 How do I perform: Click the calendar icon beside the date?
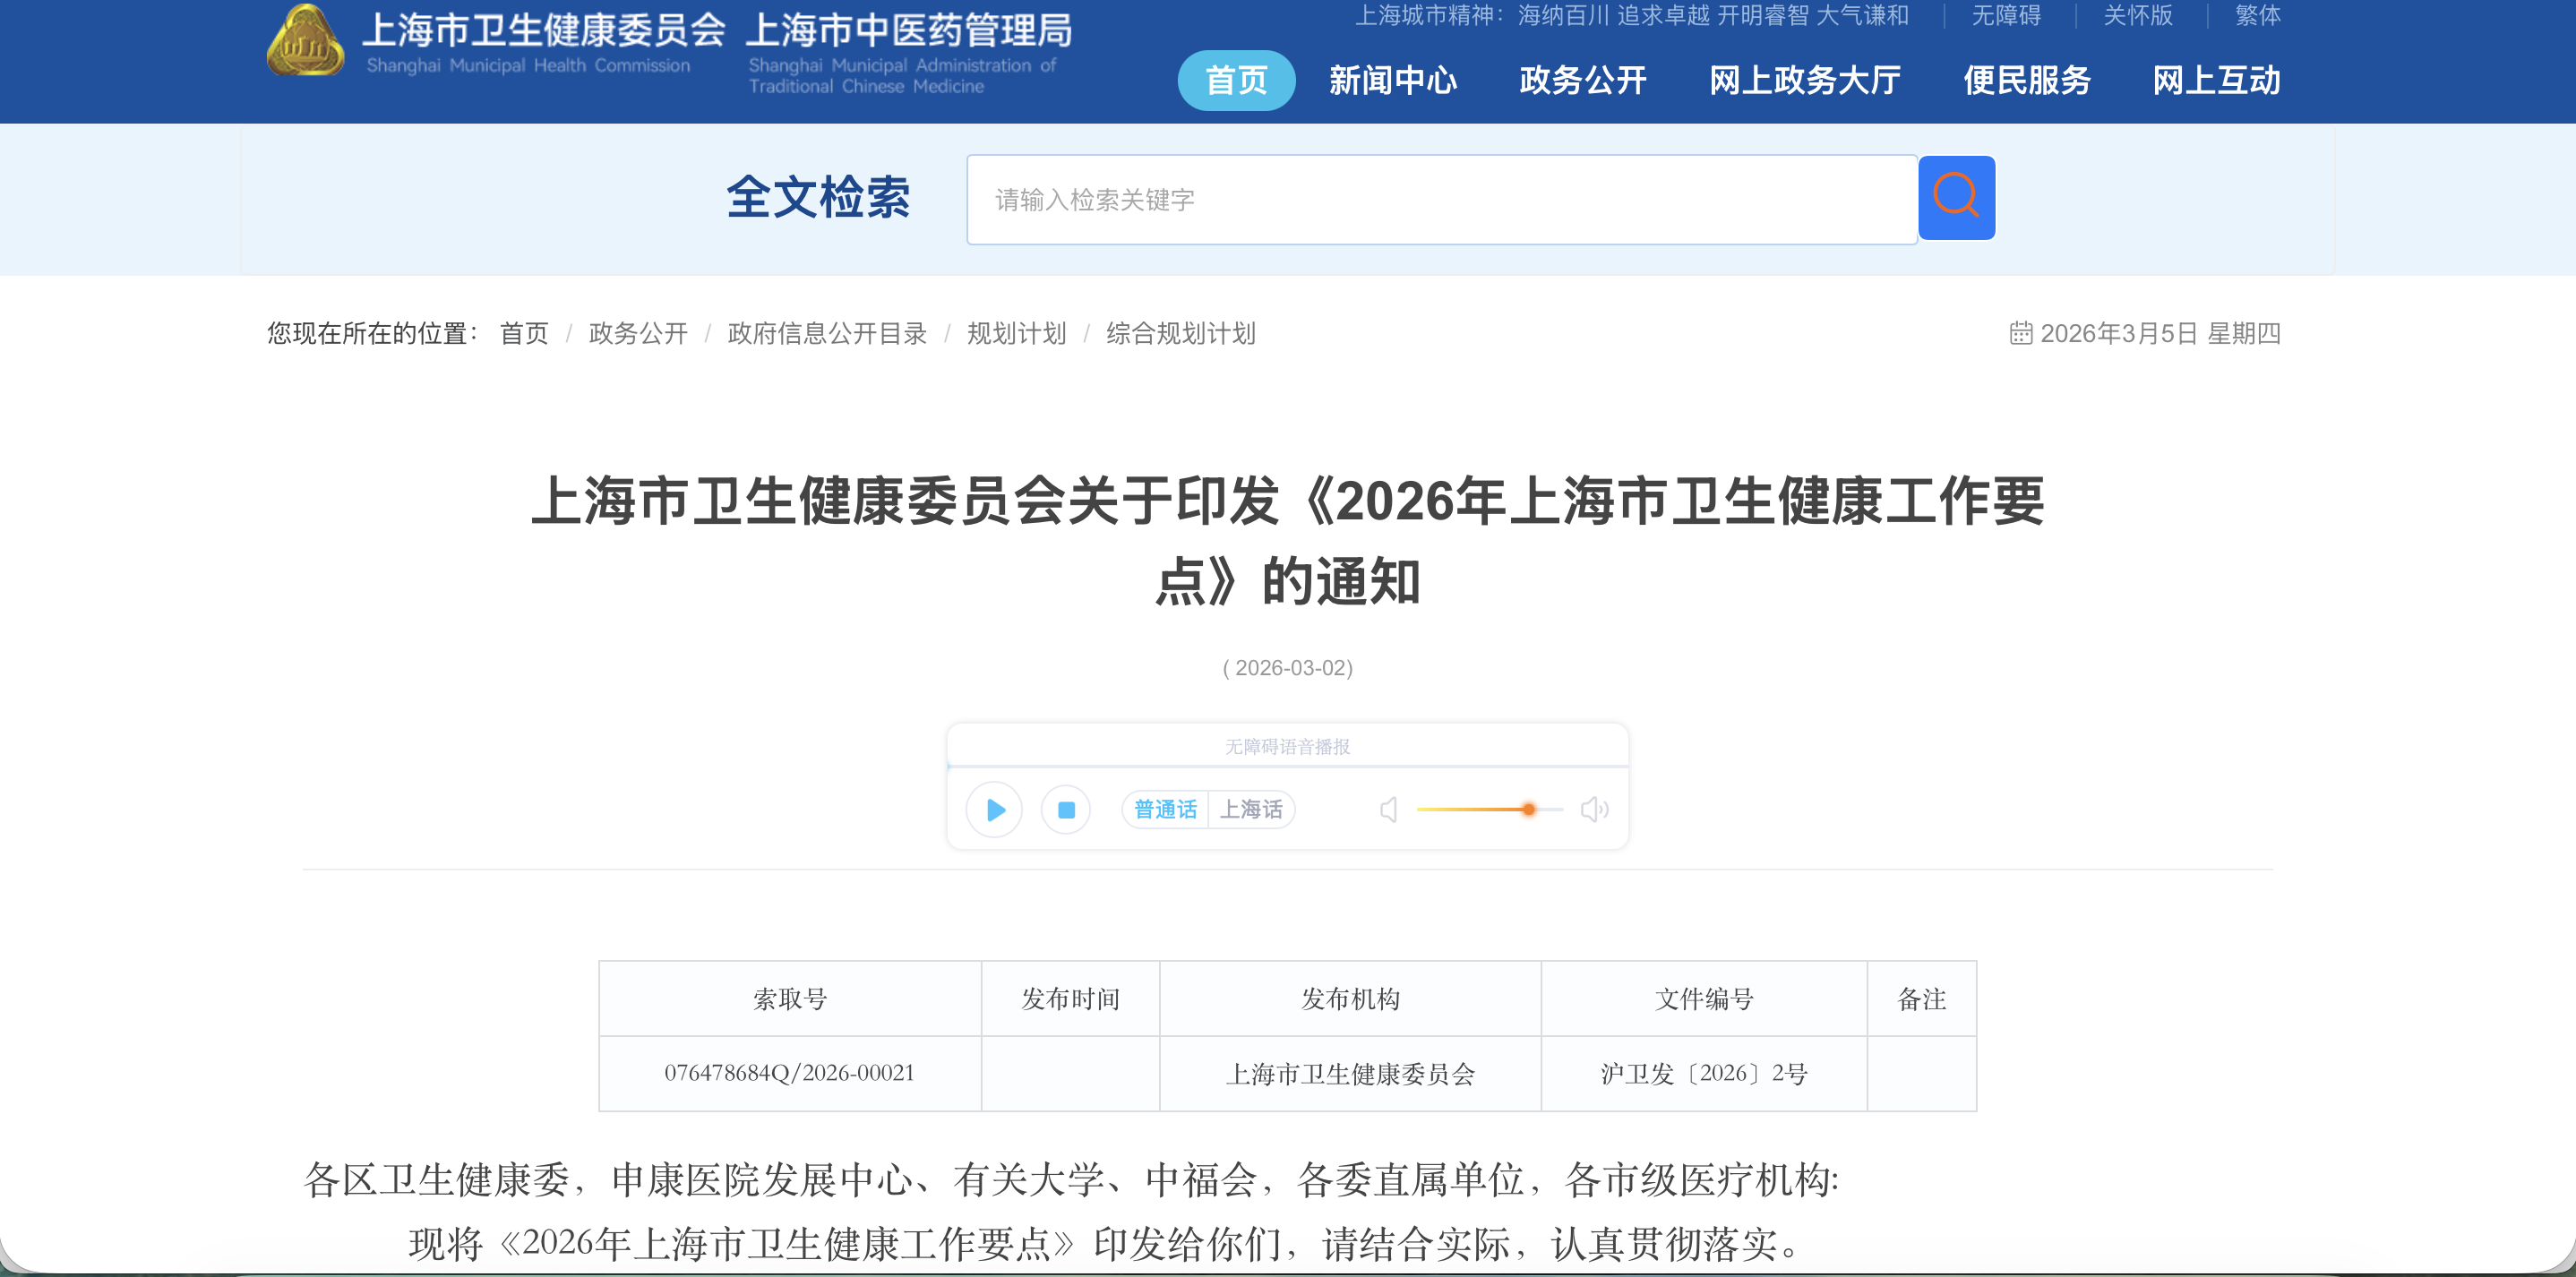(2020, 333)
